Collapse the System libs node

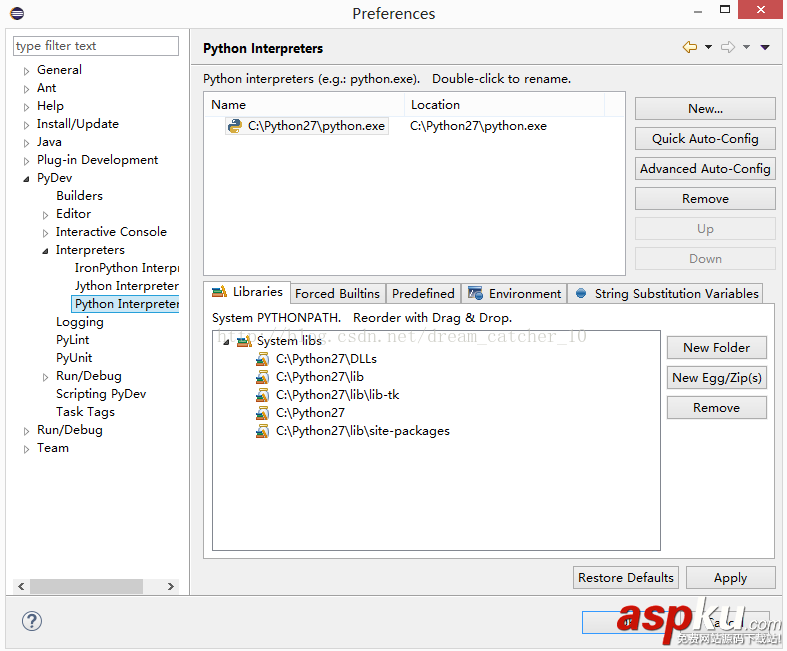226,342
